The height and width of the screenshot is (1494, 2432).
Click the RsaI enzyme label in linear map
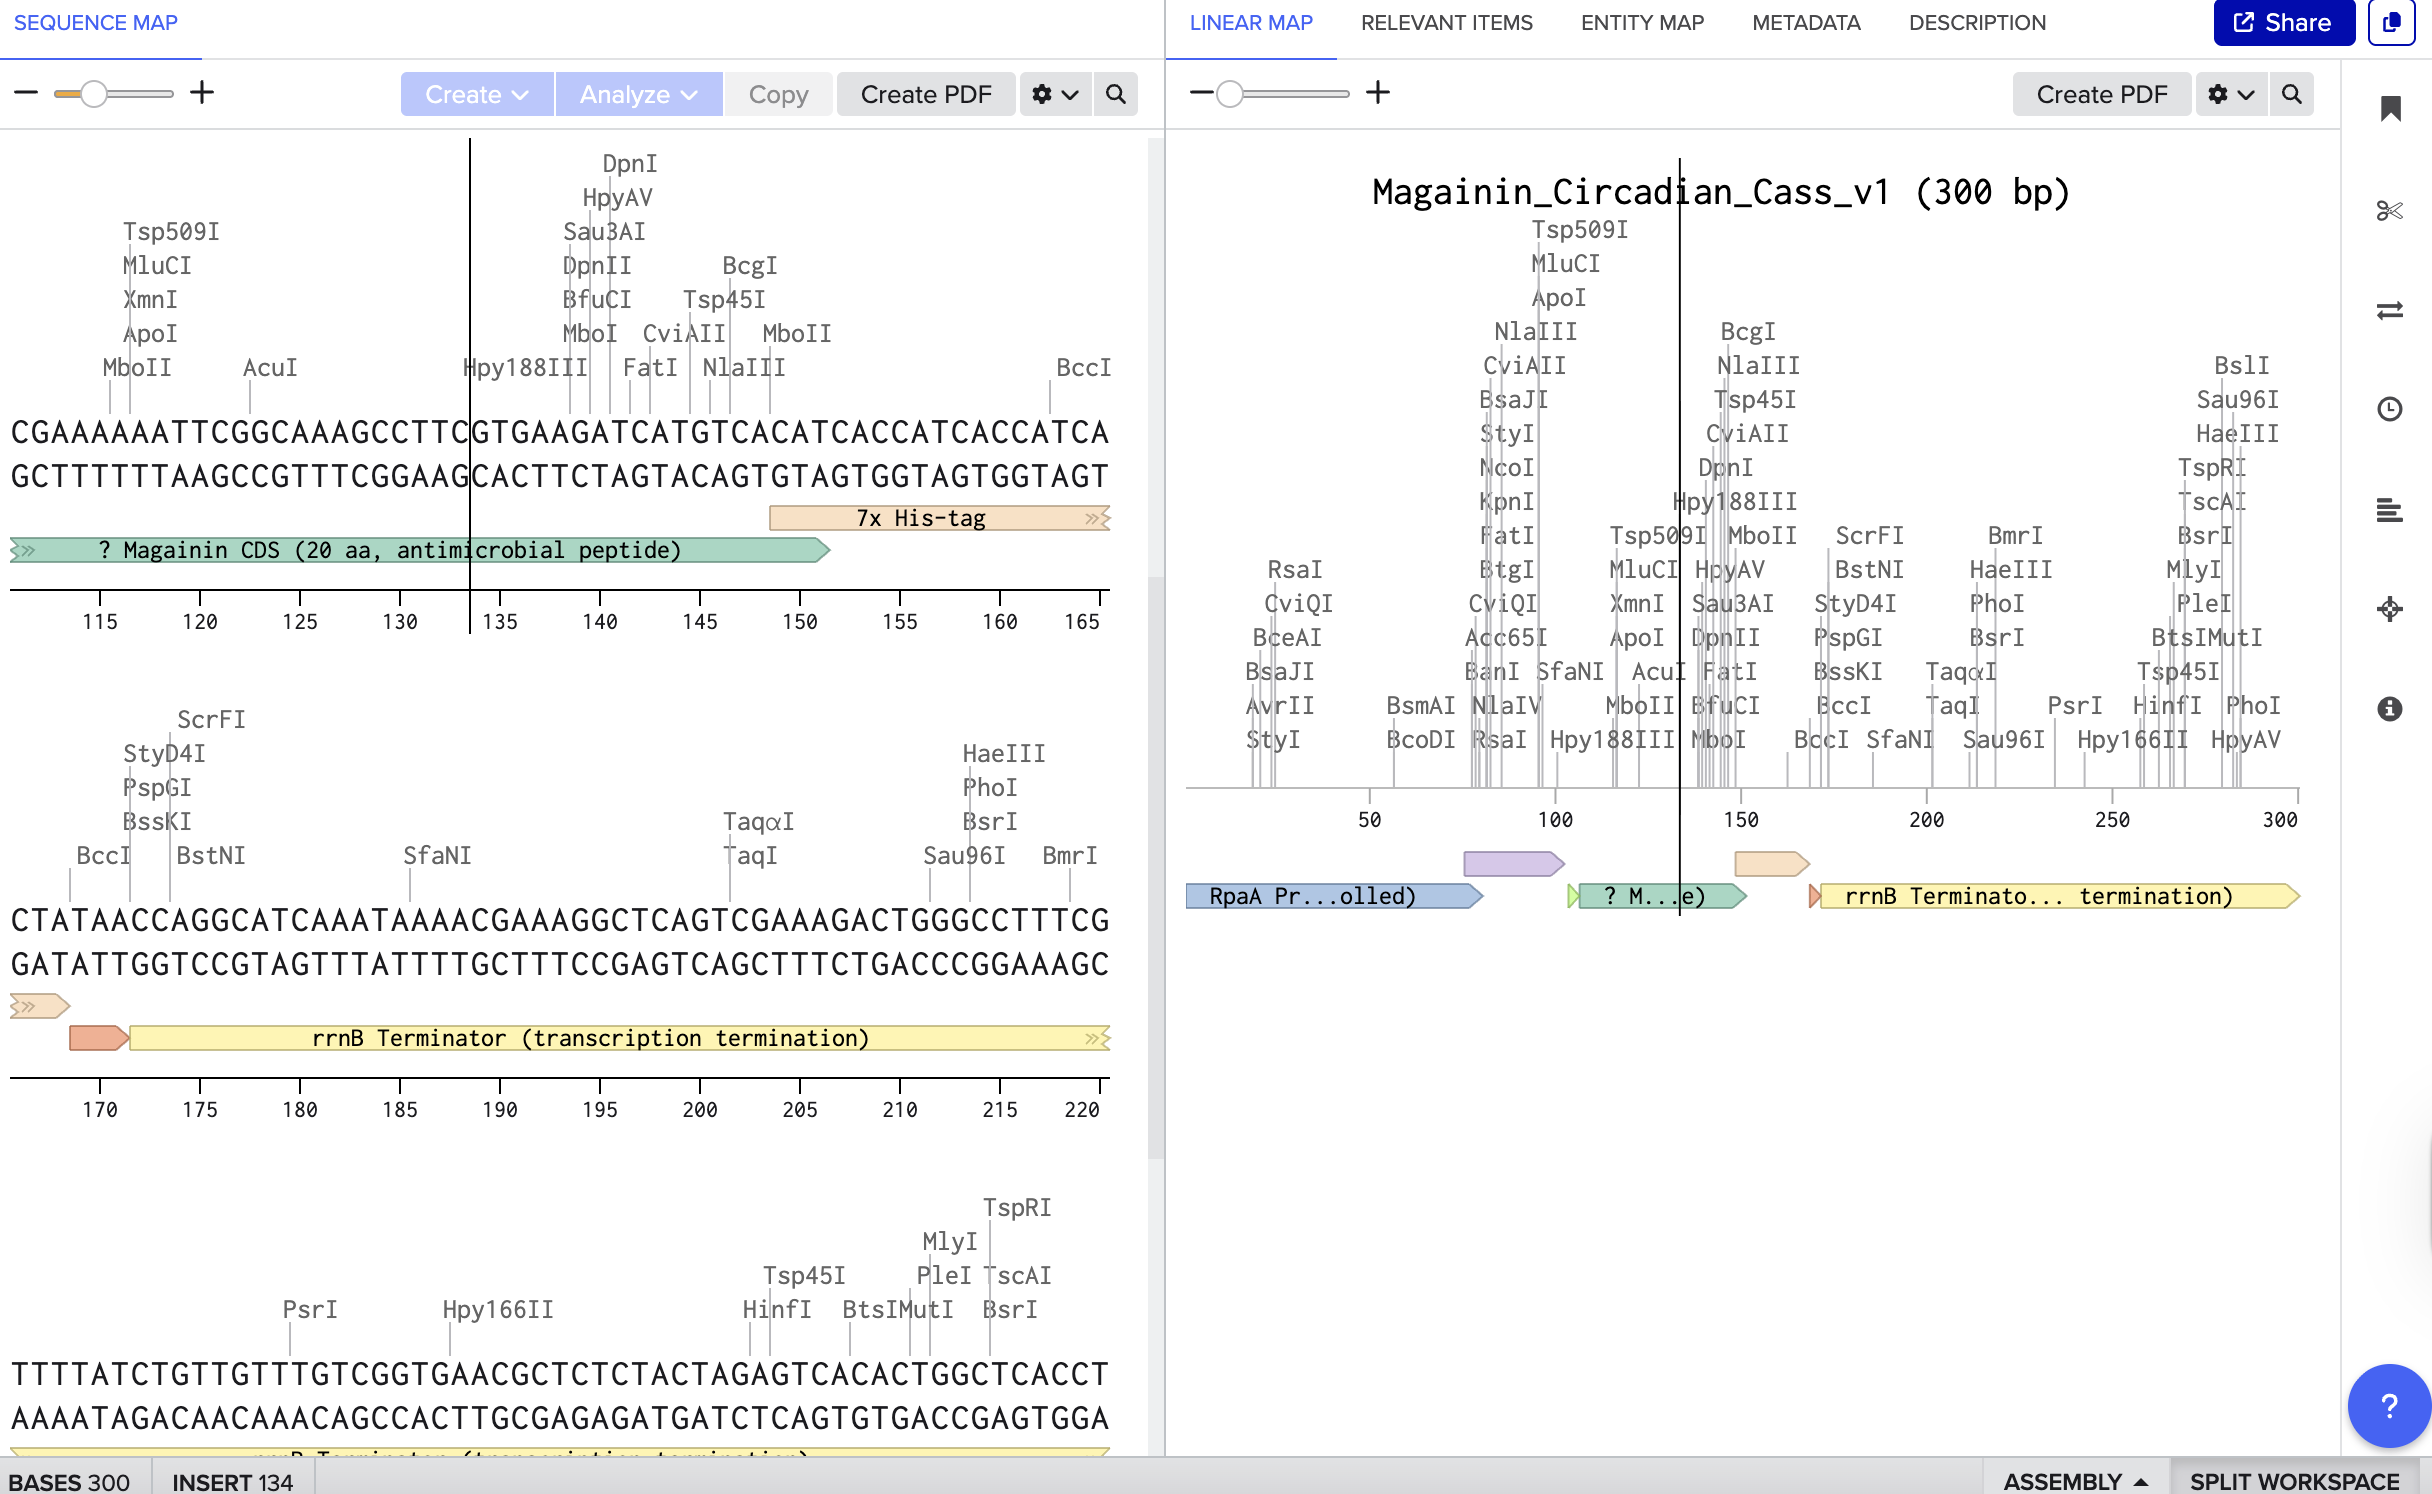1294,570
